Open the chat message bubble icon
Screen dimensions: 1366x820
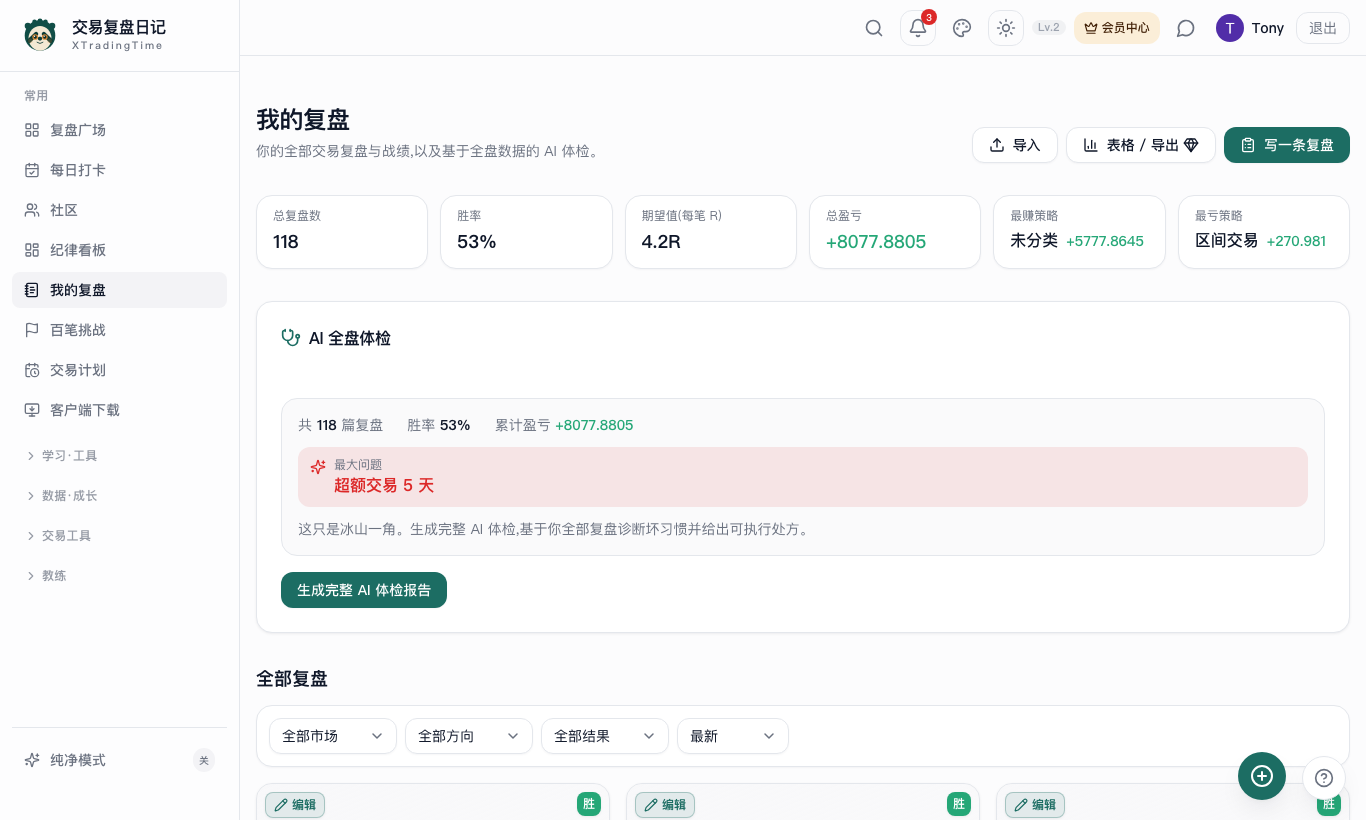[x=1186, y=28]
